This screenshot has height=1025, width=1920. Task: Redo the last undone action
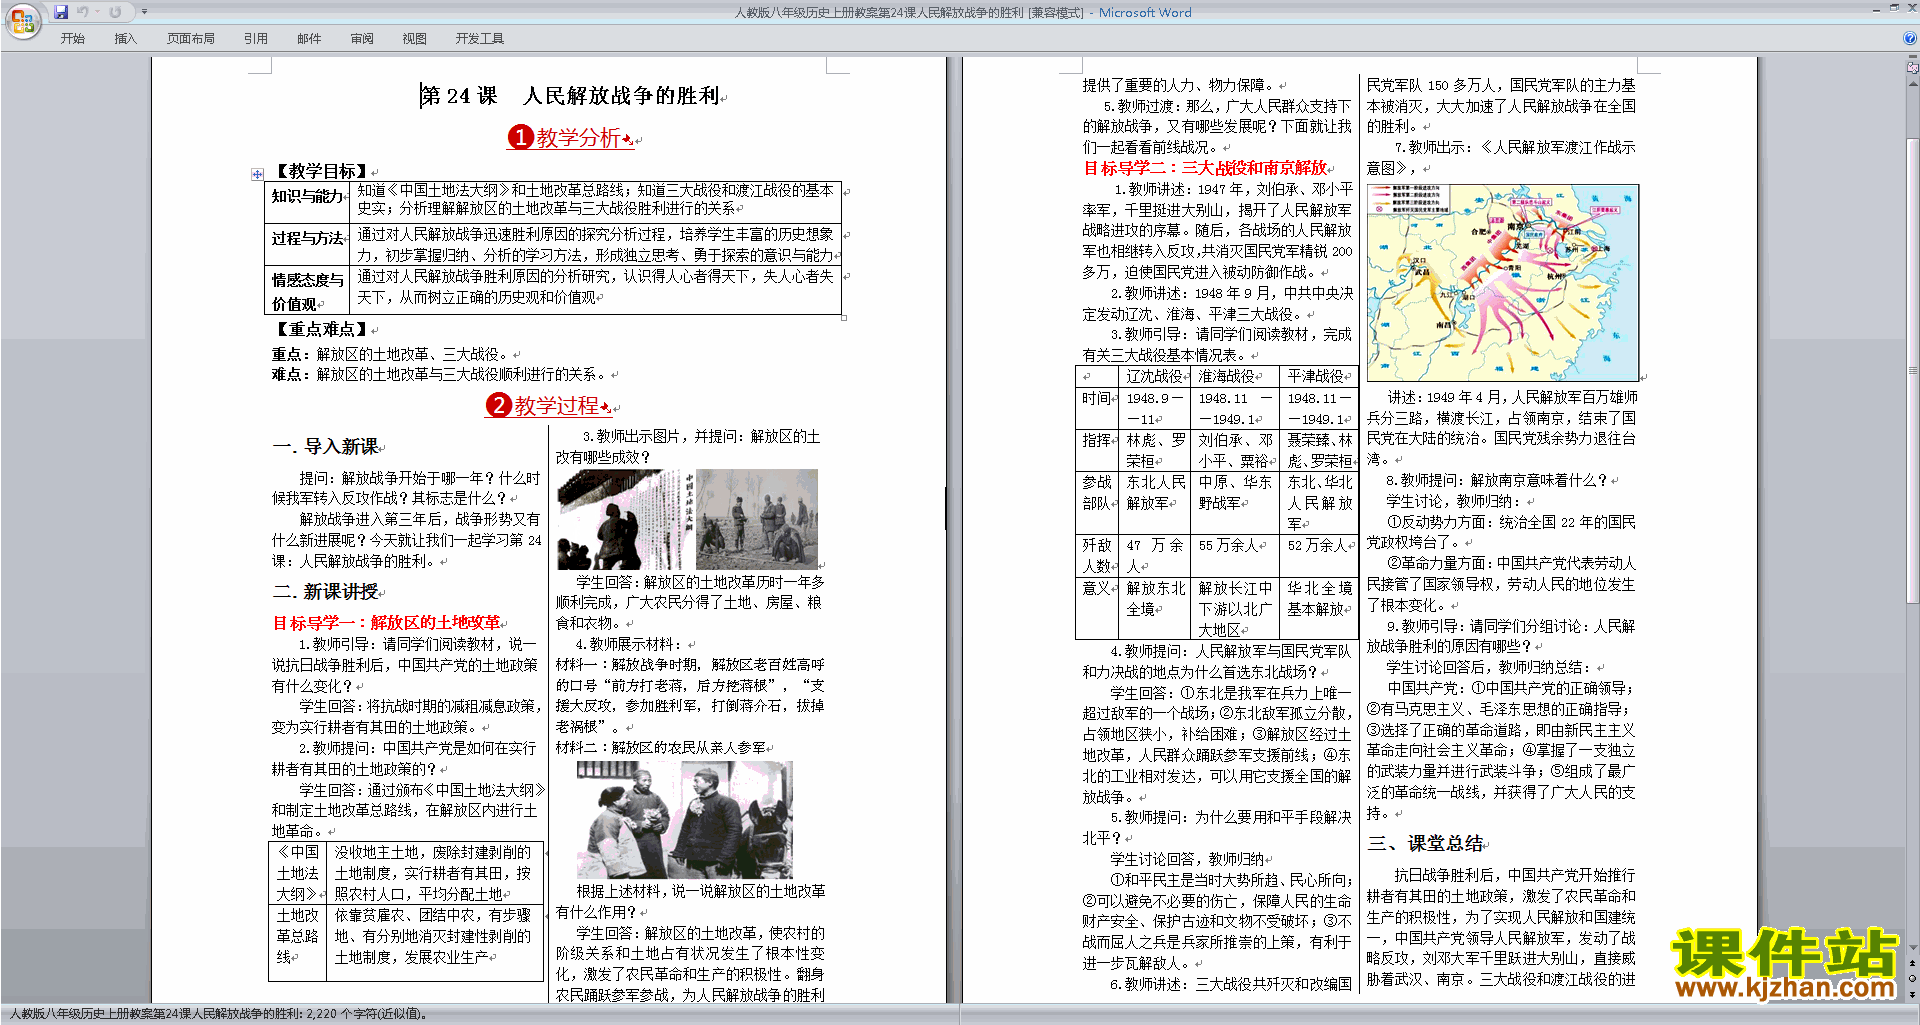tap(115, 12)
